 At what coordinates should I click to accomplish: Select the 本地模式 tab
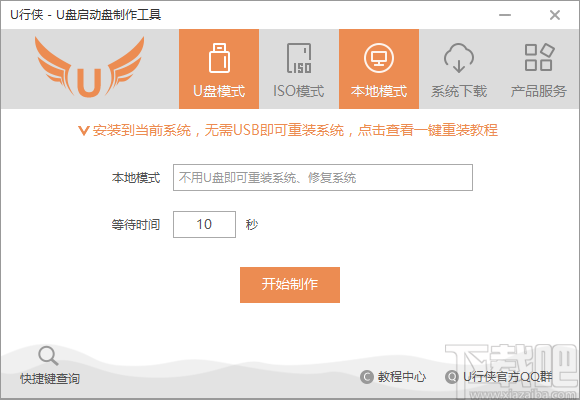tap(379, 69)
